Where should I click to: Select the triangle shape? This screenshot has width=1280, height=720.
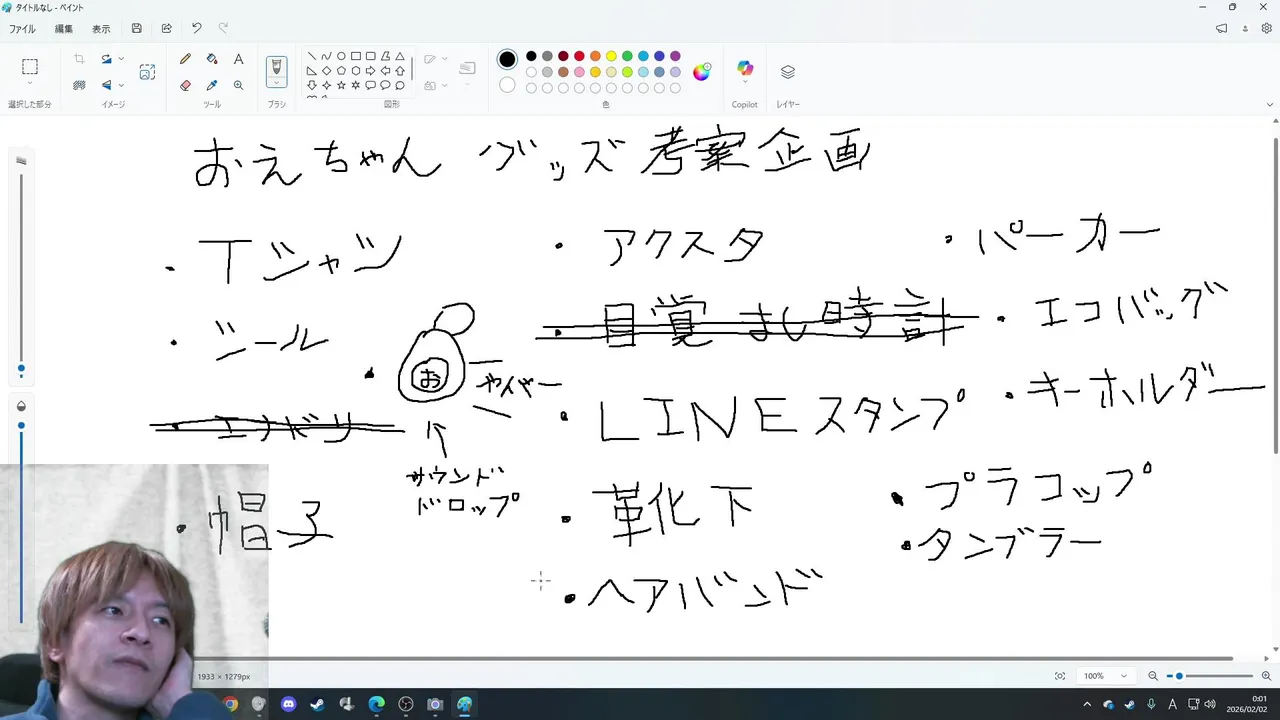pyautogui.click(x=400, y=57)
